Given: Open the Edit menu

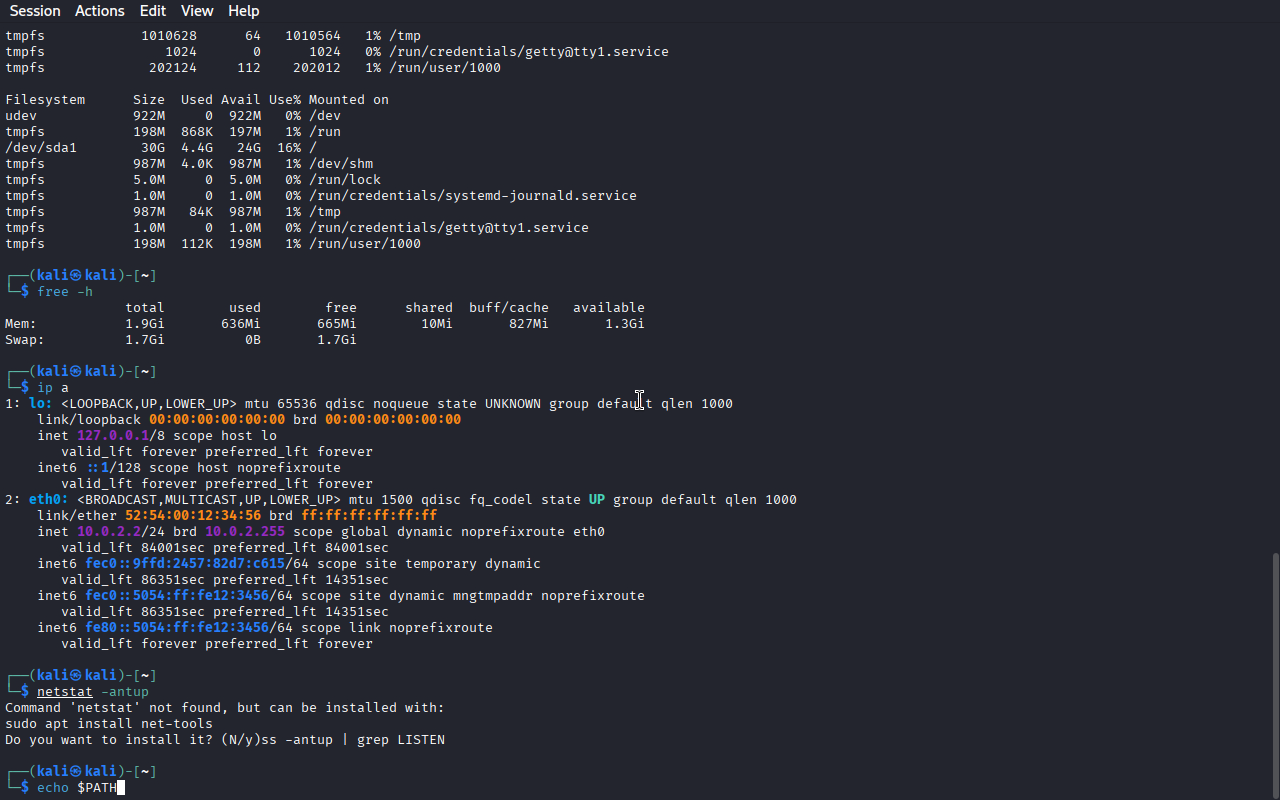Looking at the screenshot, I should tap(153, 11).
